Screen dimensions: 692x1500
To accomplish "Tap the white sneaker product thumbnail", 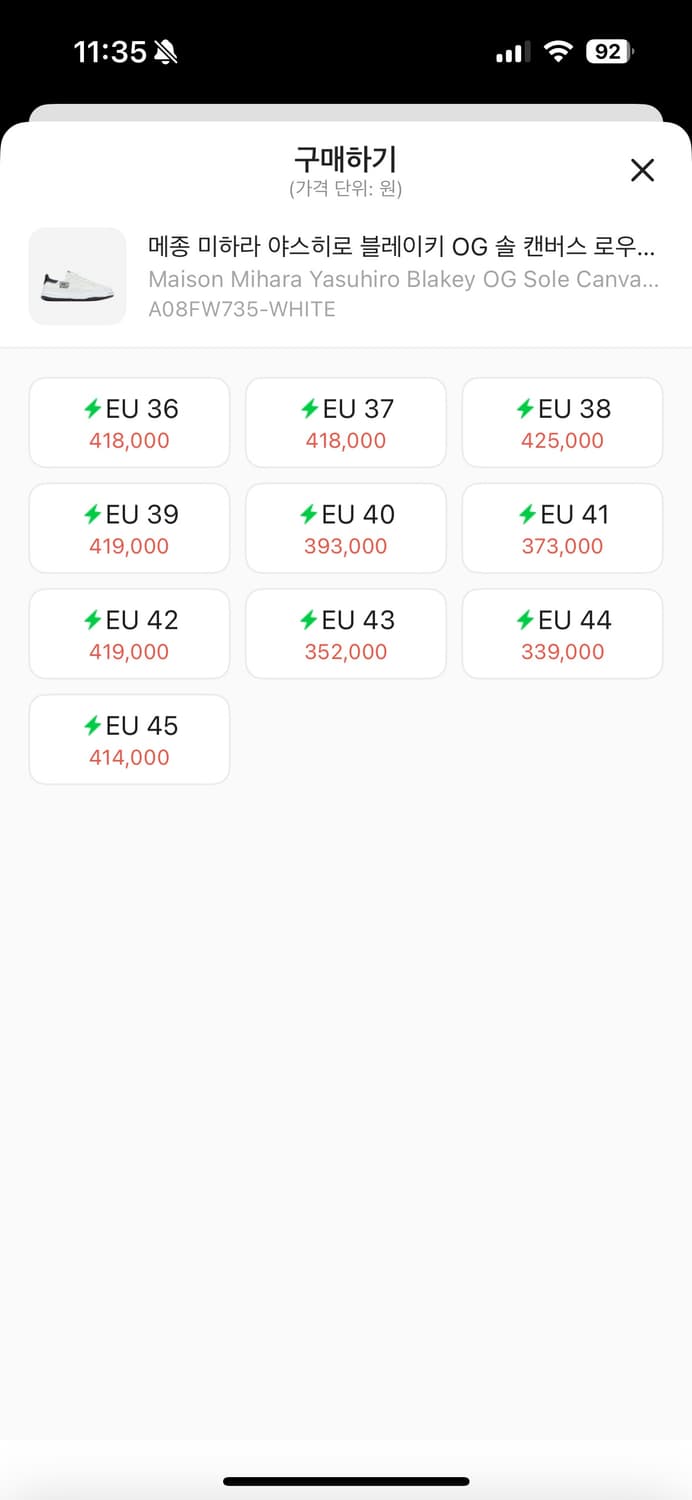I will [78, 277].
